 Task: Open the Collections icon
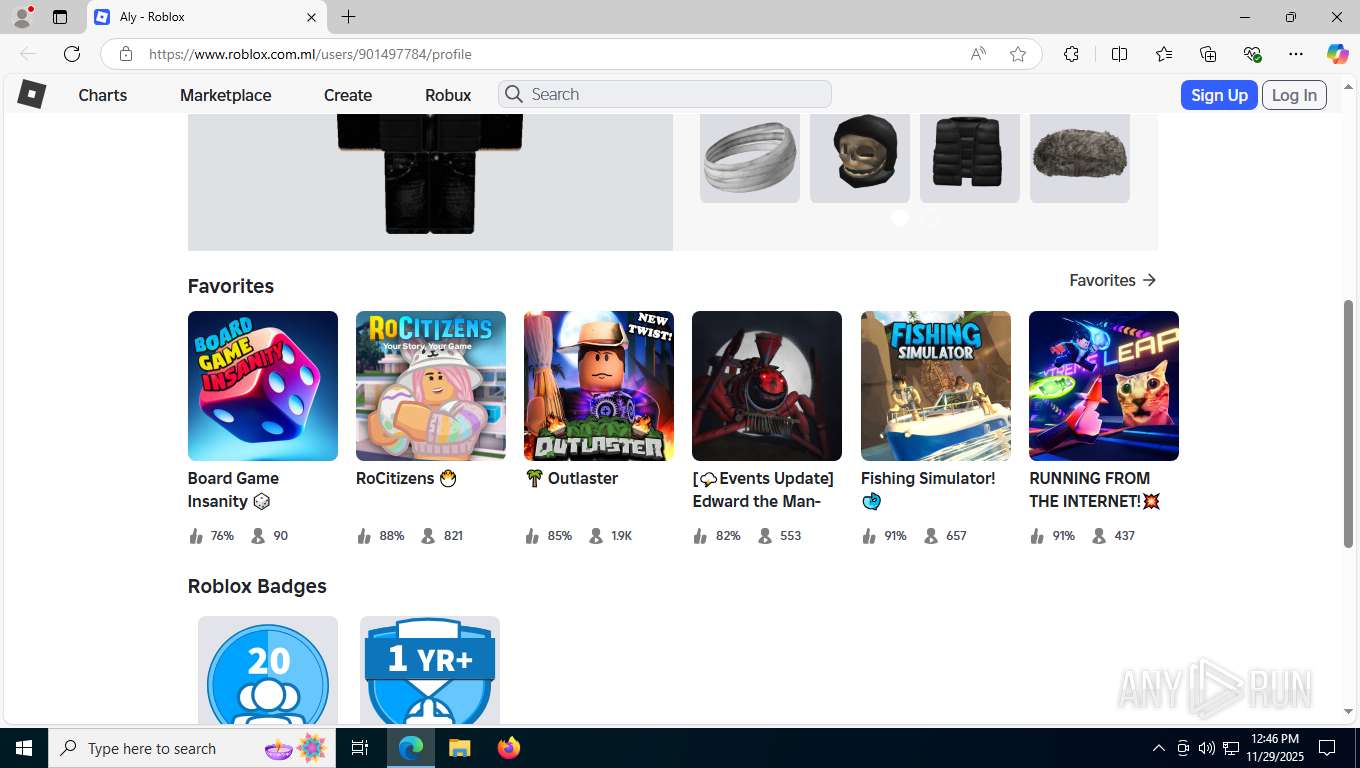pos(1208,54)
